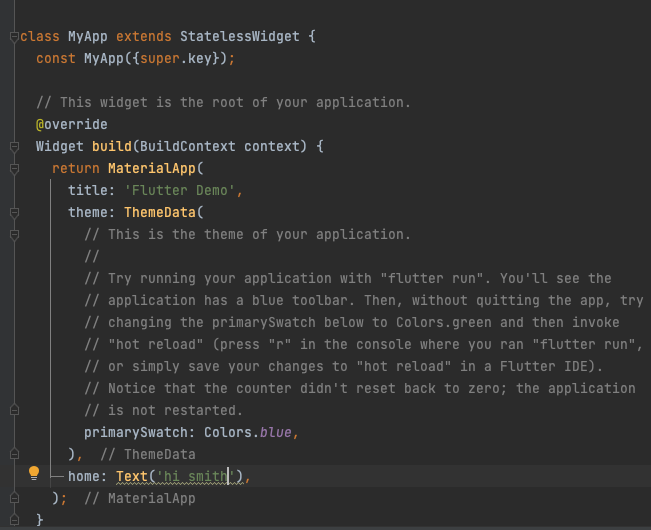Image resolution: width=651 pixels, height=530 pixels.
Task: Click the 'BuildContext' type name
Action: [188, 147]
